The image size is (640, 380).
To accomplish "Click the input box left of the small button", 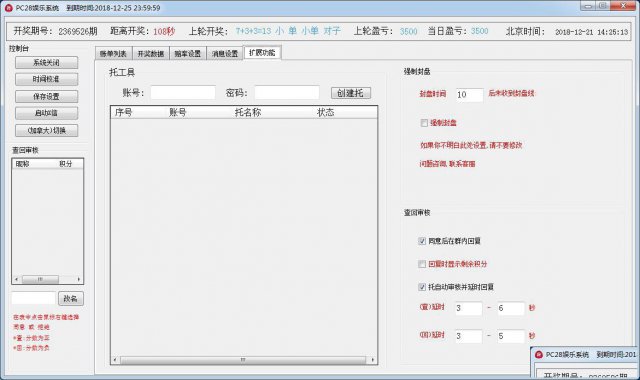I will (x=33, y=298).
